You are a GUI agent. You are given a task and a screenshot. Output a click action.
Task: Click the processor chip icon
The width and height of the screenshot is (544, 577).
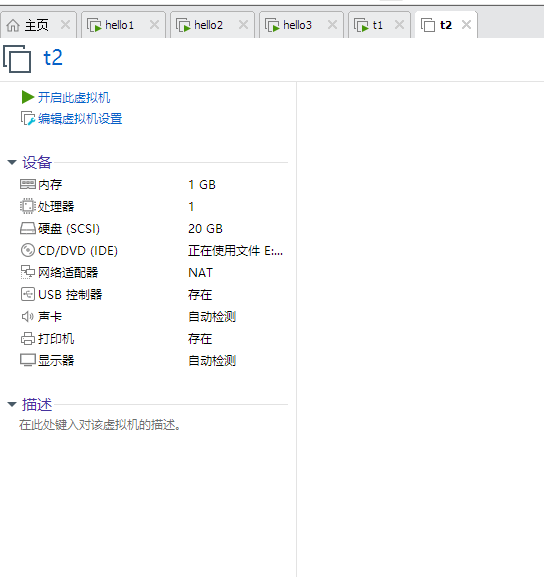[x=28, y=206]
